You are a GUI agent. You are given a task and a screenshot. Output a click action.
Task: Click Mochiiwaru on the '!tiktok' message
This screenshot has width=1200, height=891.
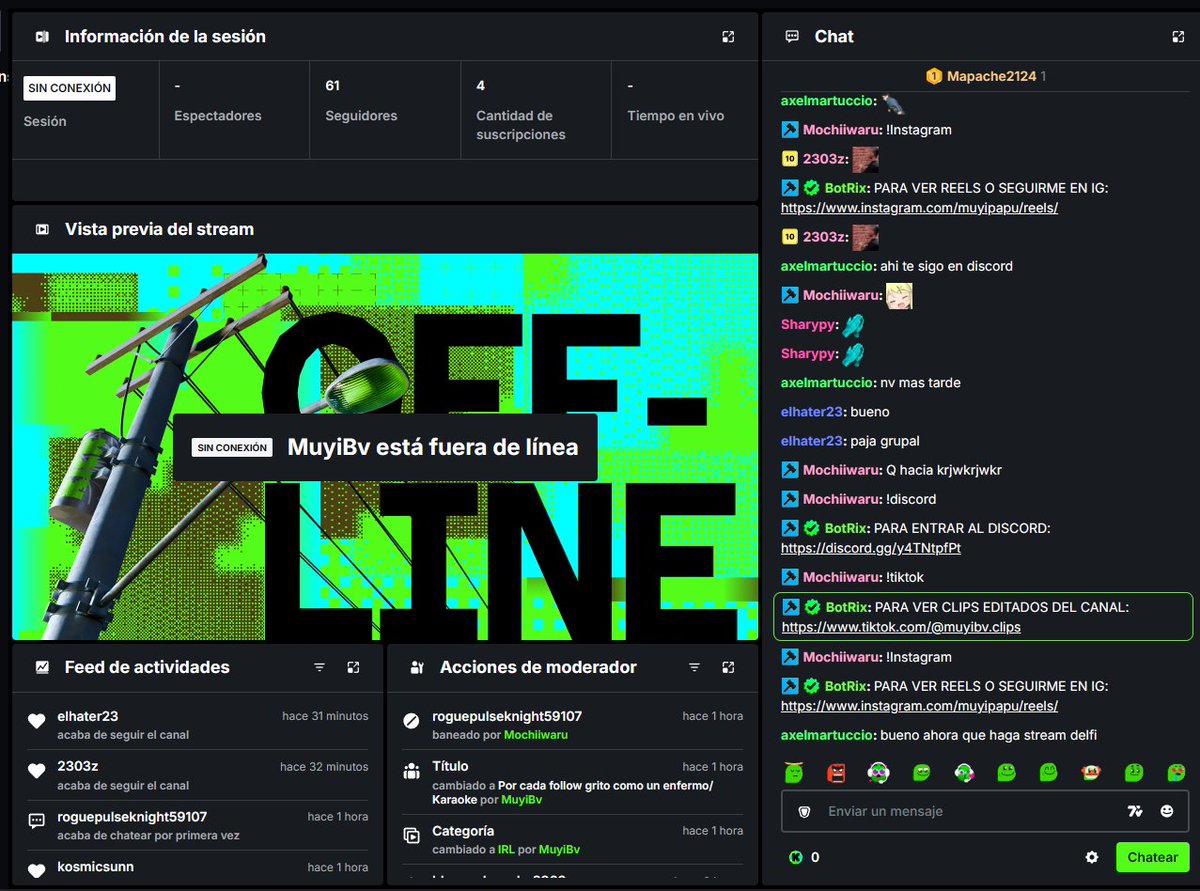click(840, 577)
